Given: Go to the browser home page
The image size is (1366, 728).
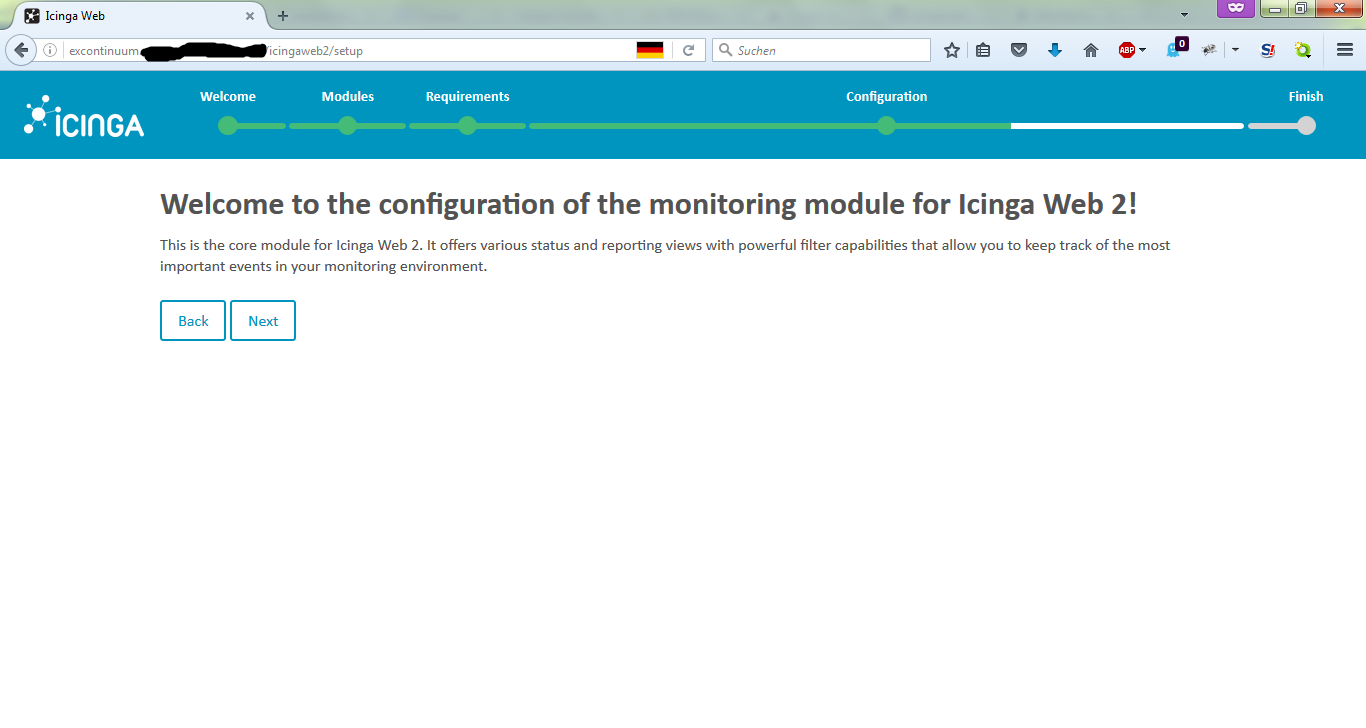Looking at the screenshot, I should pos(1091,50).
